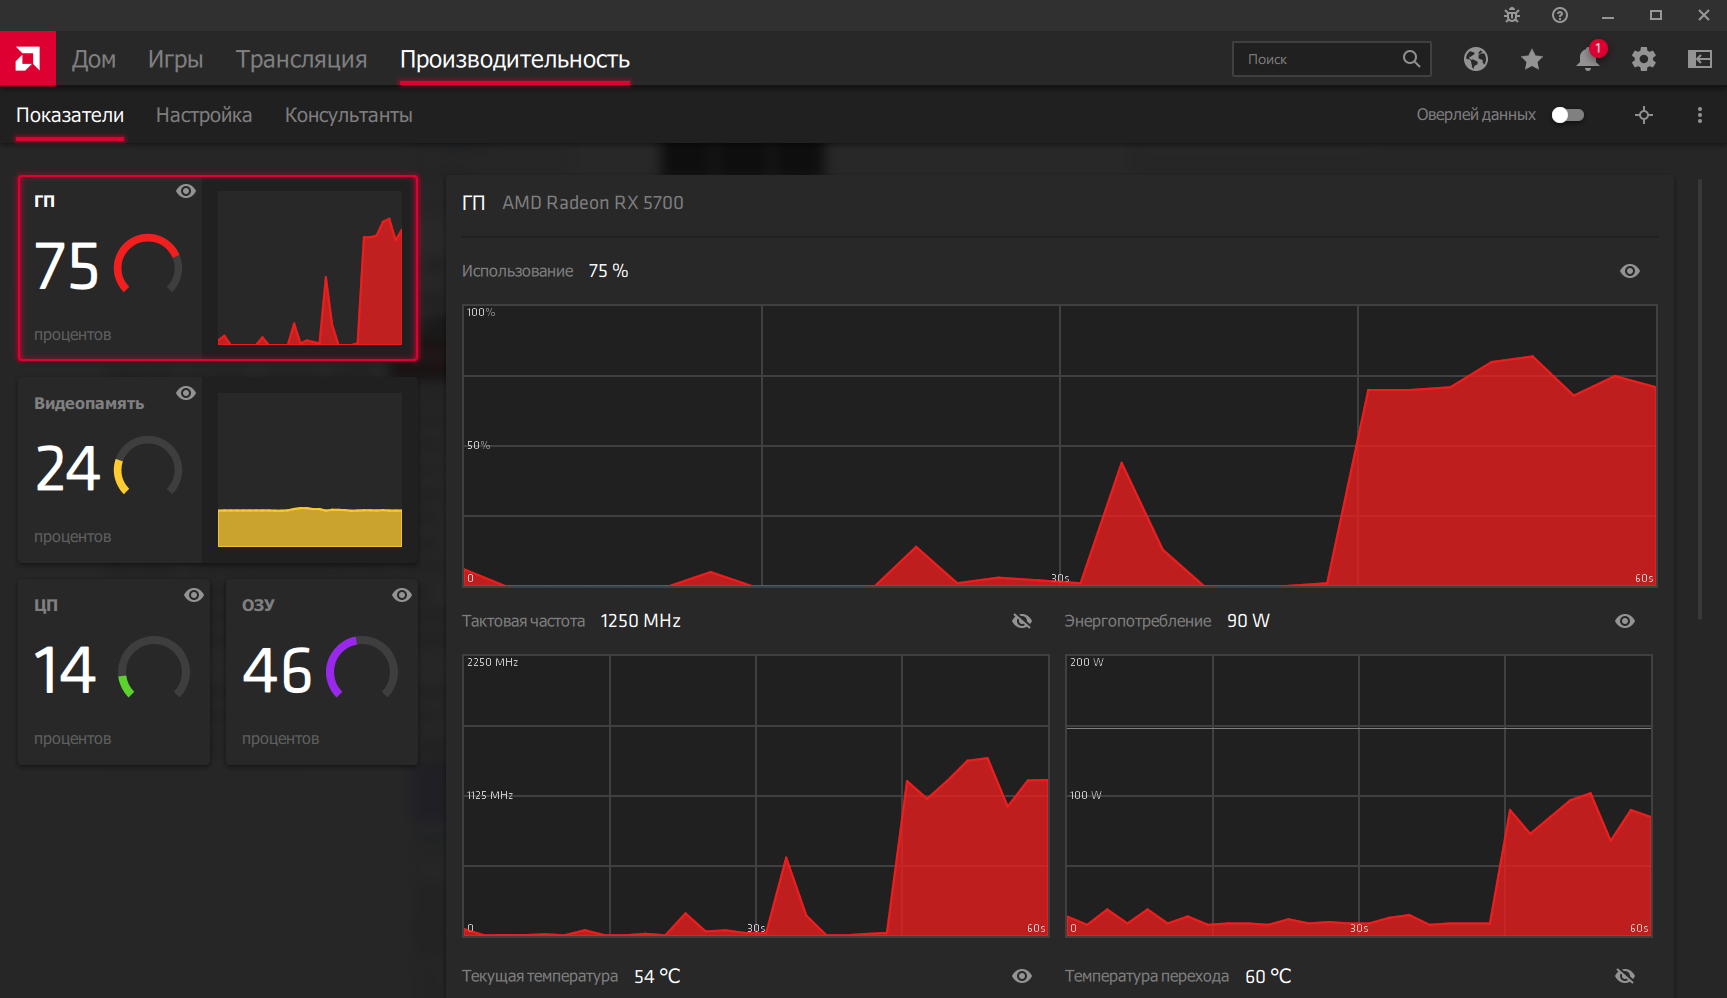Open the bug report icon in title bar
The height and width of the screenshot is (998, 1727).
pyautogui.click(x=1512, y=15)
